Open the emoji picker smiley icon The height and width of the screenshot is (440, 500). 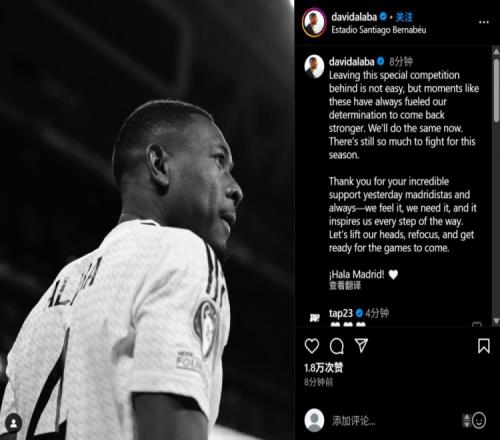tap(479, 421)
